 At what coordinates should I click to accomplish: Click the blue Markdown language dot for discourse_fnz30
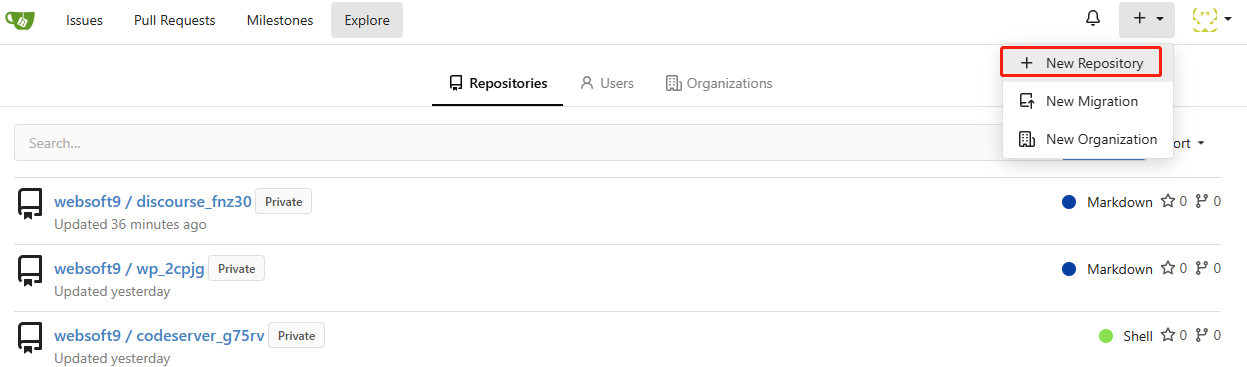1069,202
